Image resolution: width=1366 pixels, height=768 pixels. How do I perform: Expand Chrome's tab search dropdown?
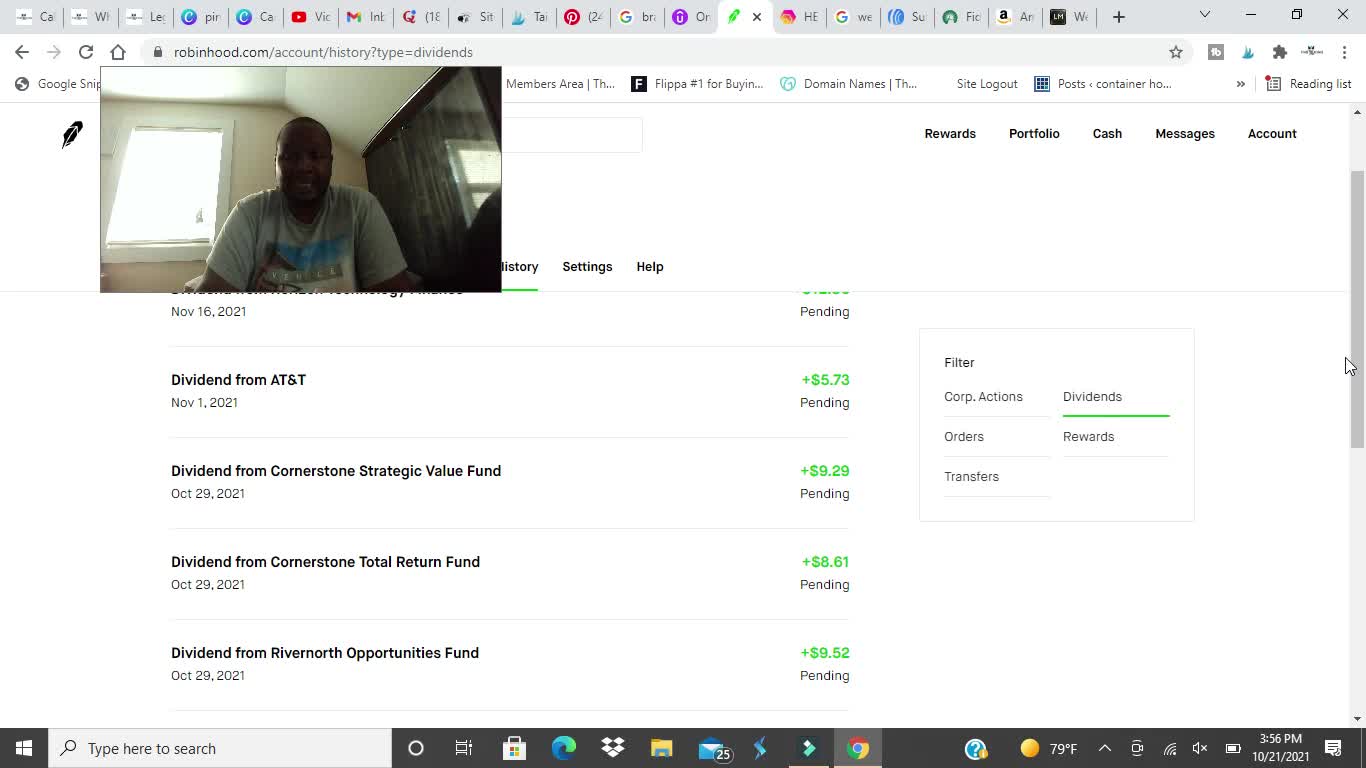tap(1205, 15)
